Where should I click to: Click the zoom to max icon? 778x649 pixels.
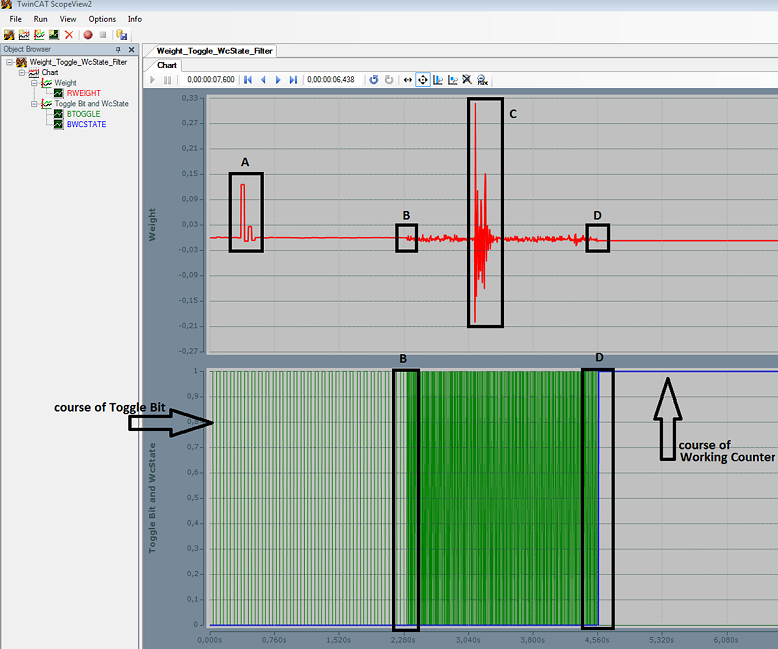[482, 80]
